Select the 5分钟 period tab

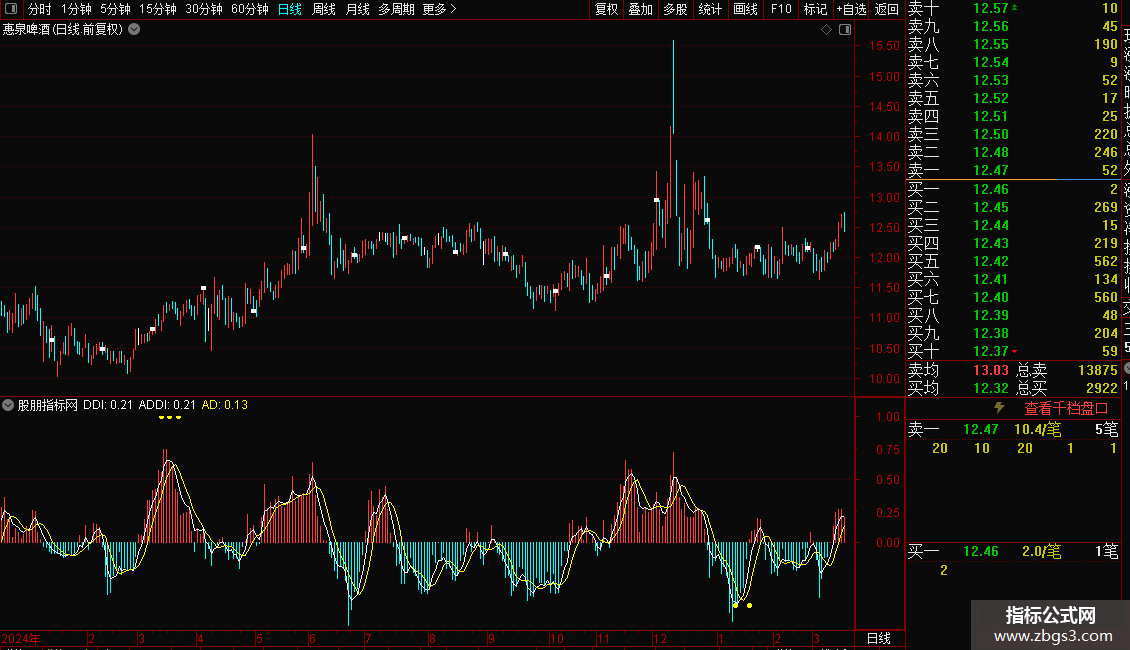click(x=115, y=9)
